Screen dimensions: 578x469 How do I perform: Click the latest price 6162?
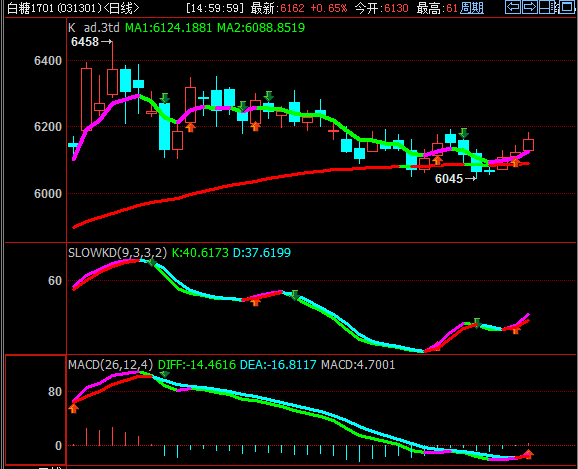[292, 8]
